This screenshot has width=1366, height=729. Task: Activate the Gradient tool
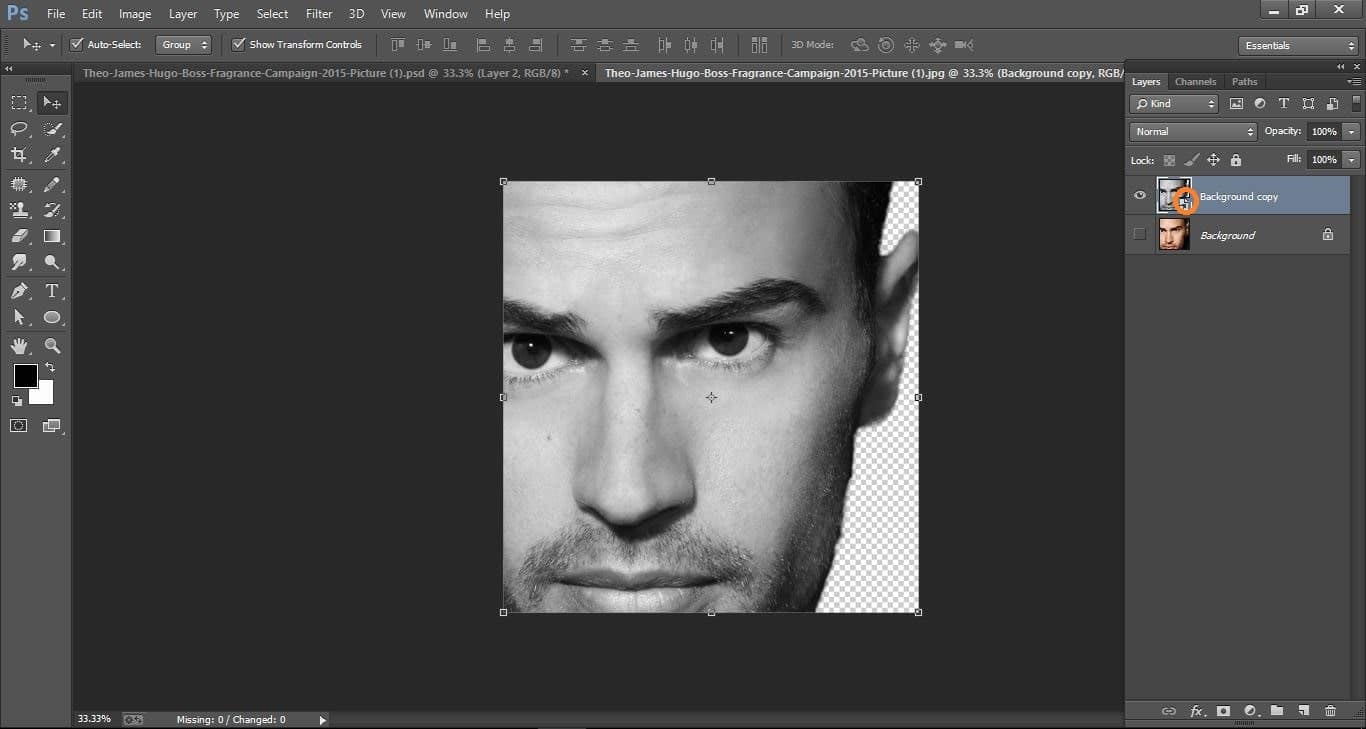point(52,236)
